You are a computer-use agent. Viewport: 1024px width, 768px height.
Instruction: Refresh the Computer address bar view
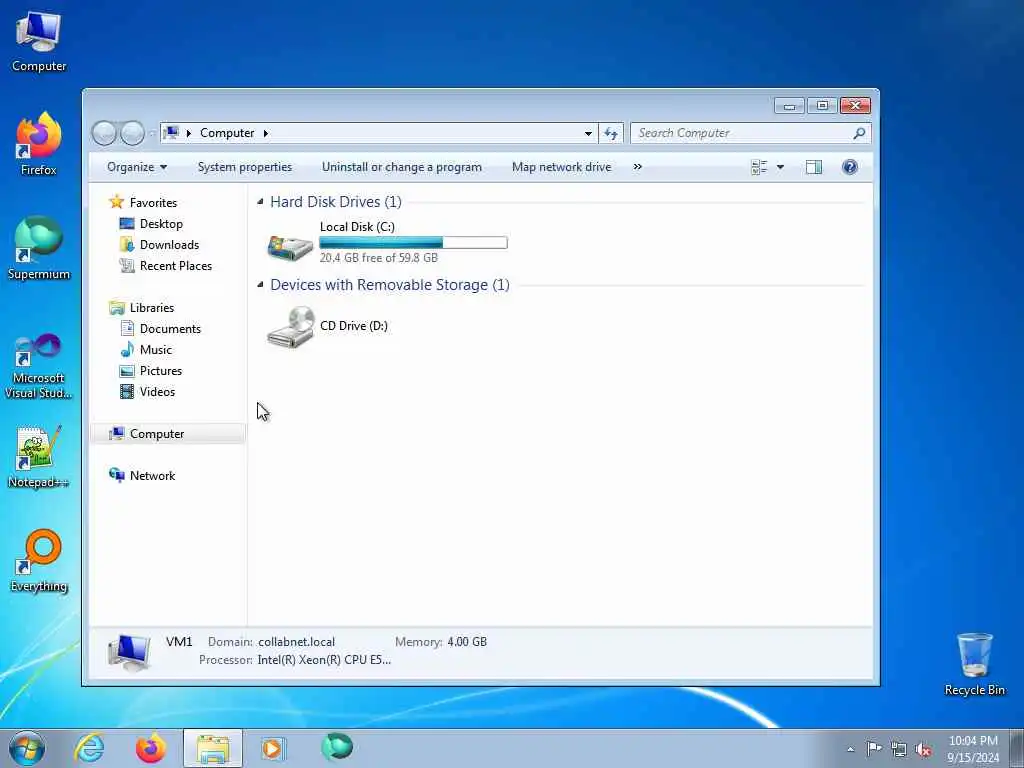(x=611, y=133)
